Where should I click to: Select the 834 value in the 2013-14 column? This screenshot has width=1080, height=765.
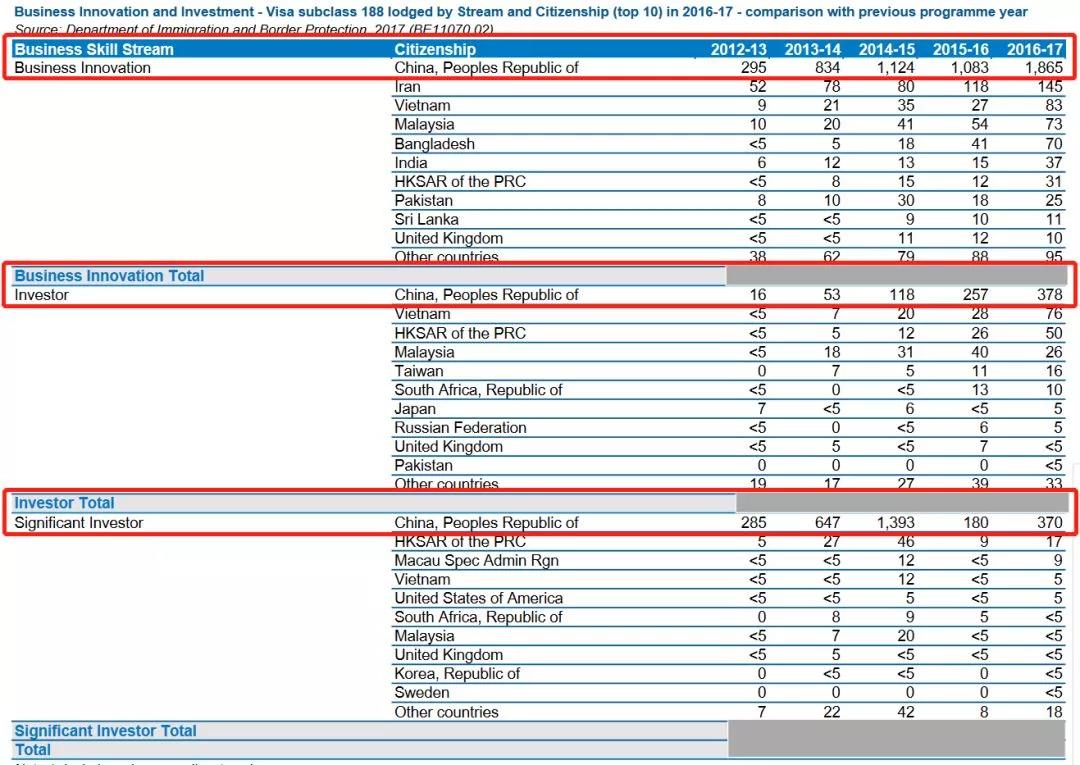coord(827,67)
